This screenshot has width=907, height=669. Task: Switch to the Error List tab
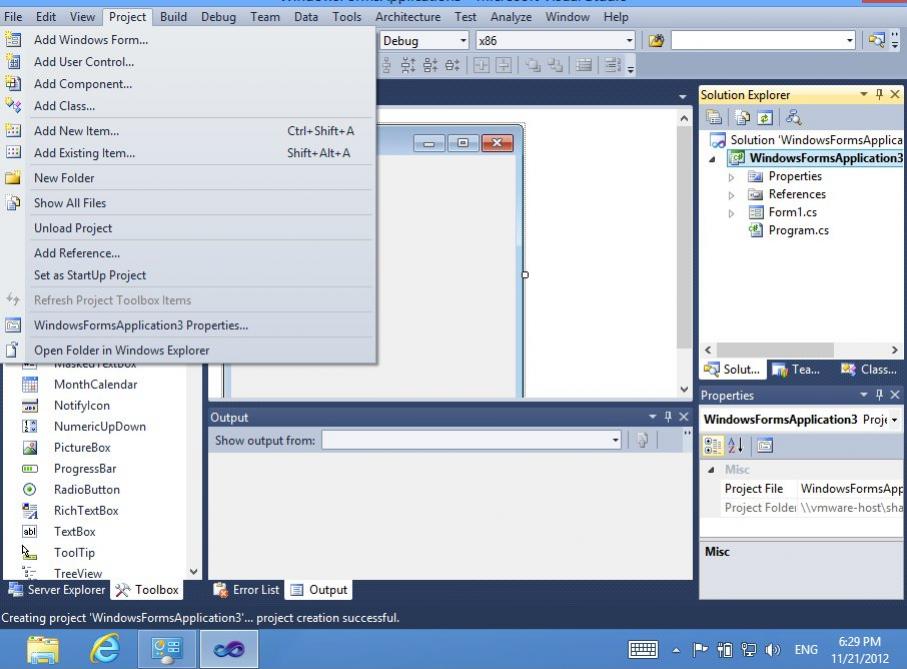point(247,589)
